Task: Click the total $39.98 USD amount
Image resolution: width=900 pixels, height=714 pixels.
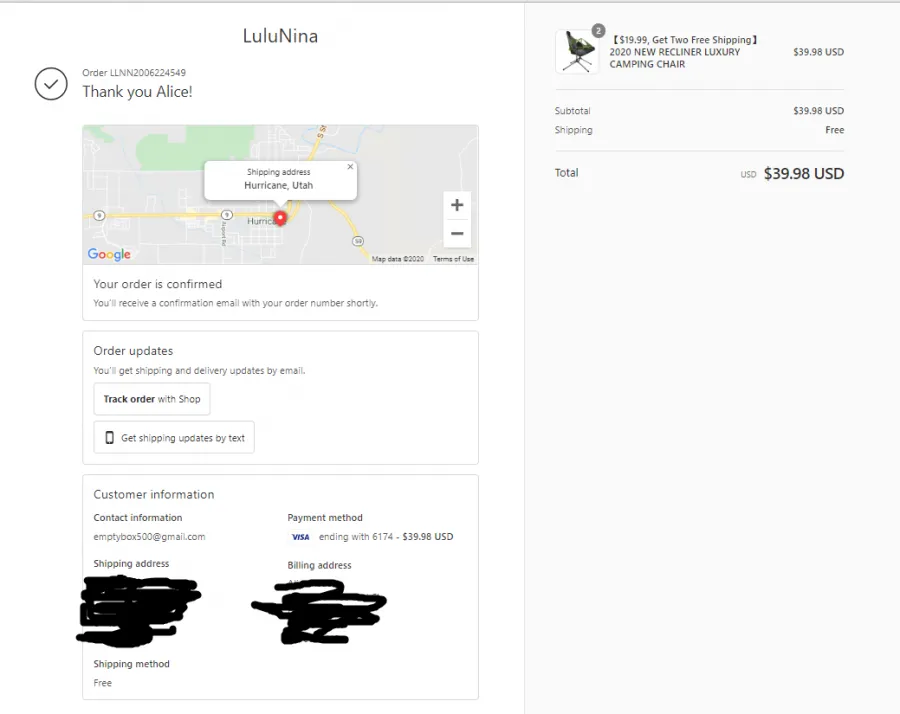Action: tap(804, 173)
